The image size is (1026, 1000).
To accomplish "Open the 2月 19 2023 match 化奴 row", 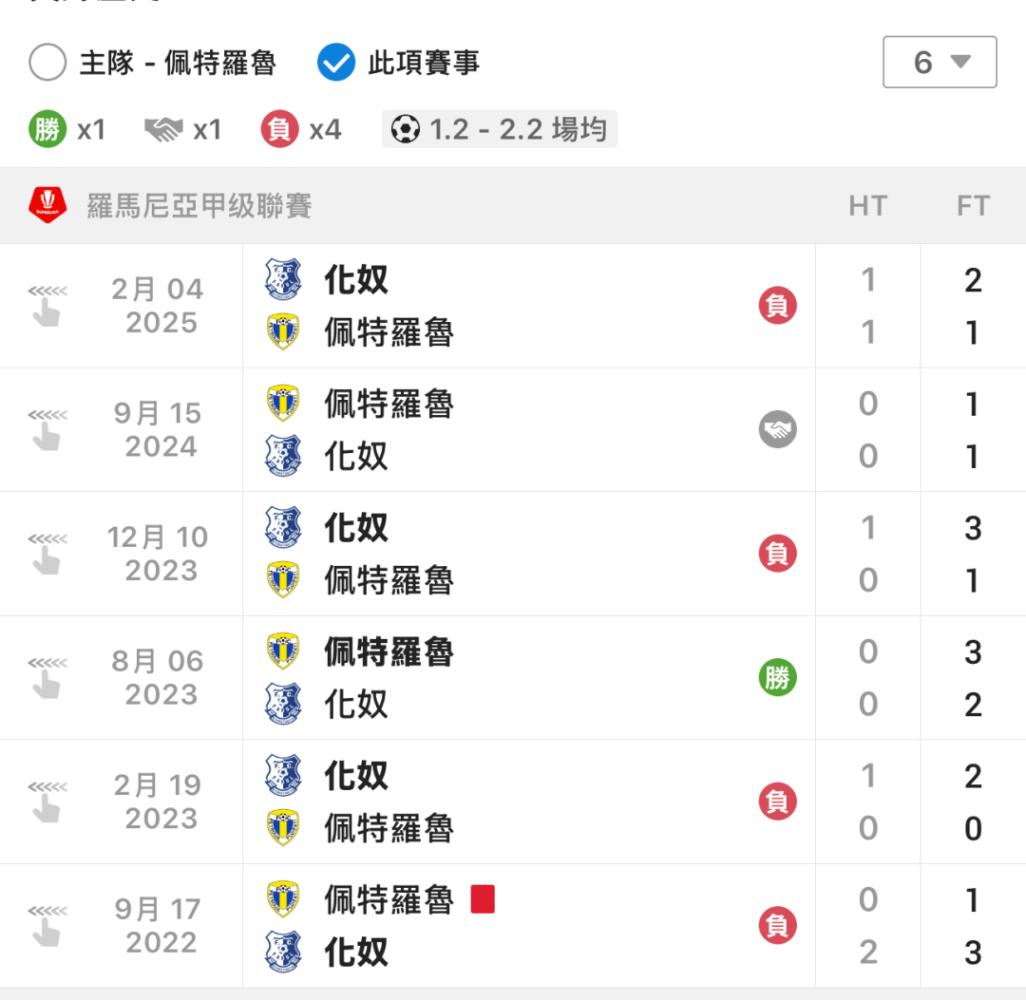I will tap(529, 776).
